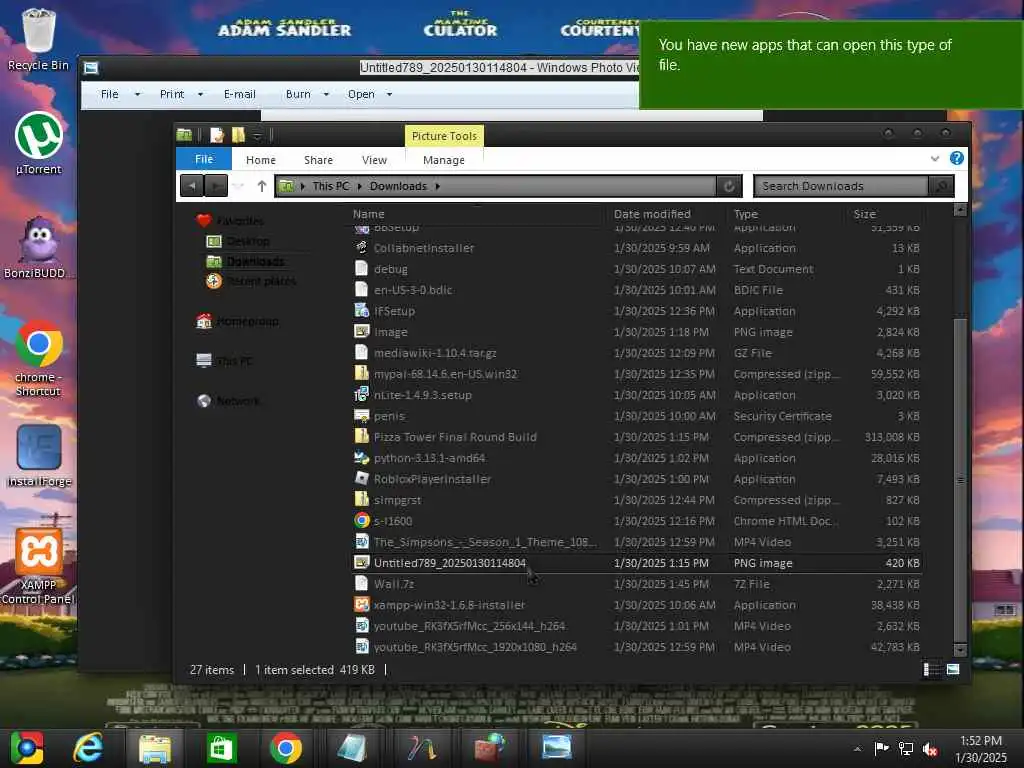Expand the arrow after This PC in address bar
The height and width of the screenshot is (768, 1024).
[x=359, y=186]
